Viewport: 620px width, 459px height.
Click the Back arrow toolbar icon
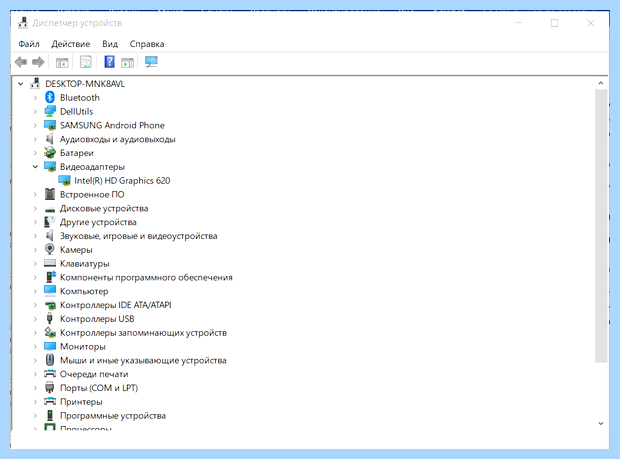tap(21, 62)
